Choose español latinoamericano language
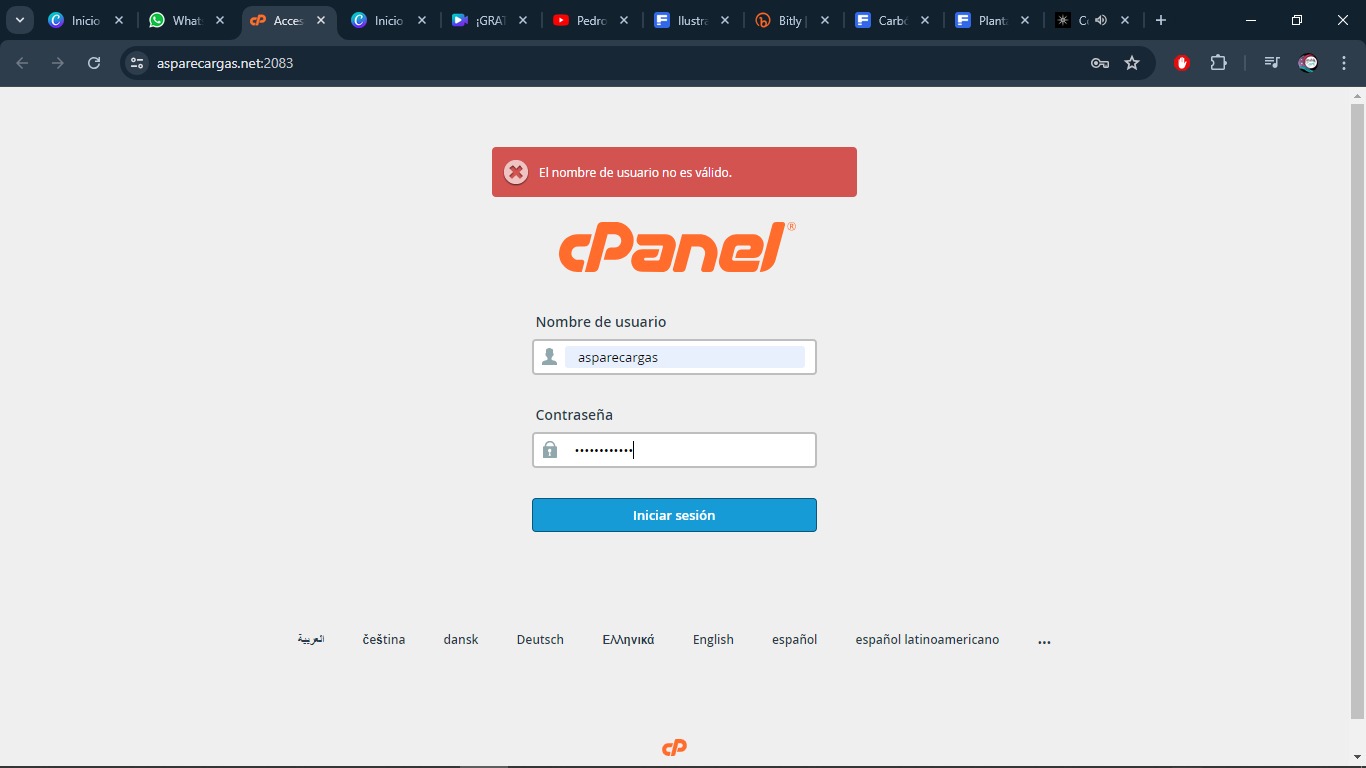This screenshot has width=1366, height=768. pyautogui.click(x=927, y=640)
